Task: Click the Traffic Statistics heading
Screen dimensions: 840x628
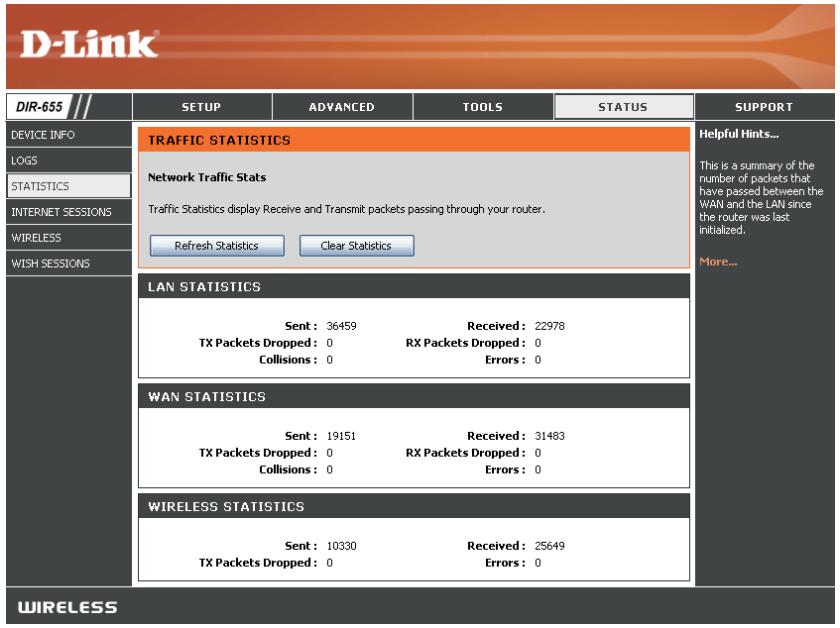Action: tap(219, 140)
